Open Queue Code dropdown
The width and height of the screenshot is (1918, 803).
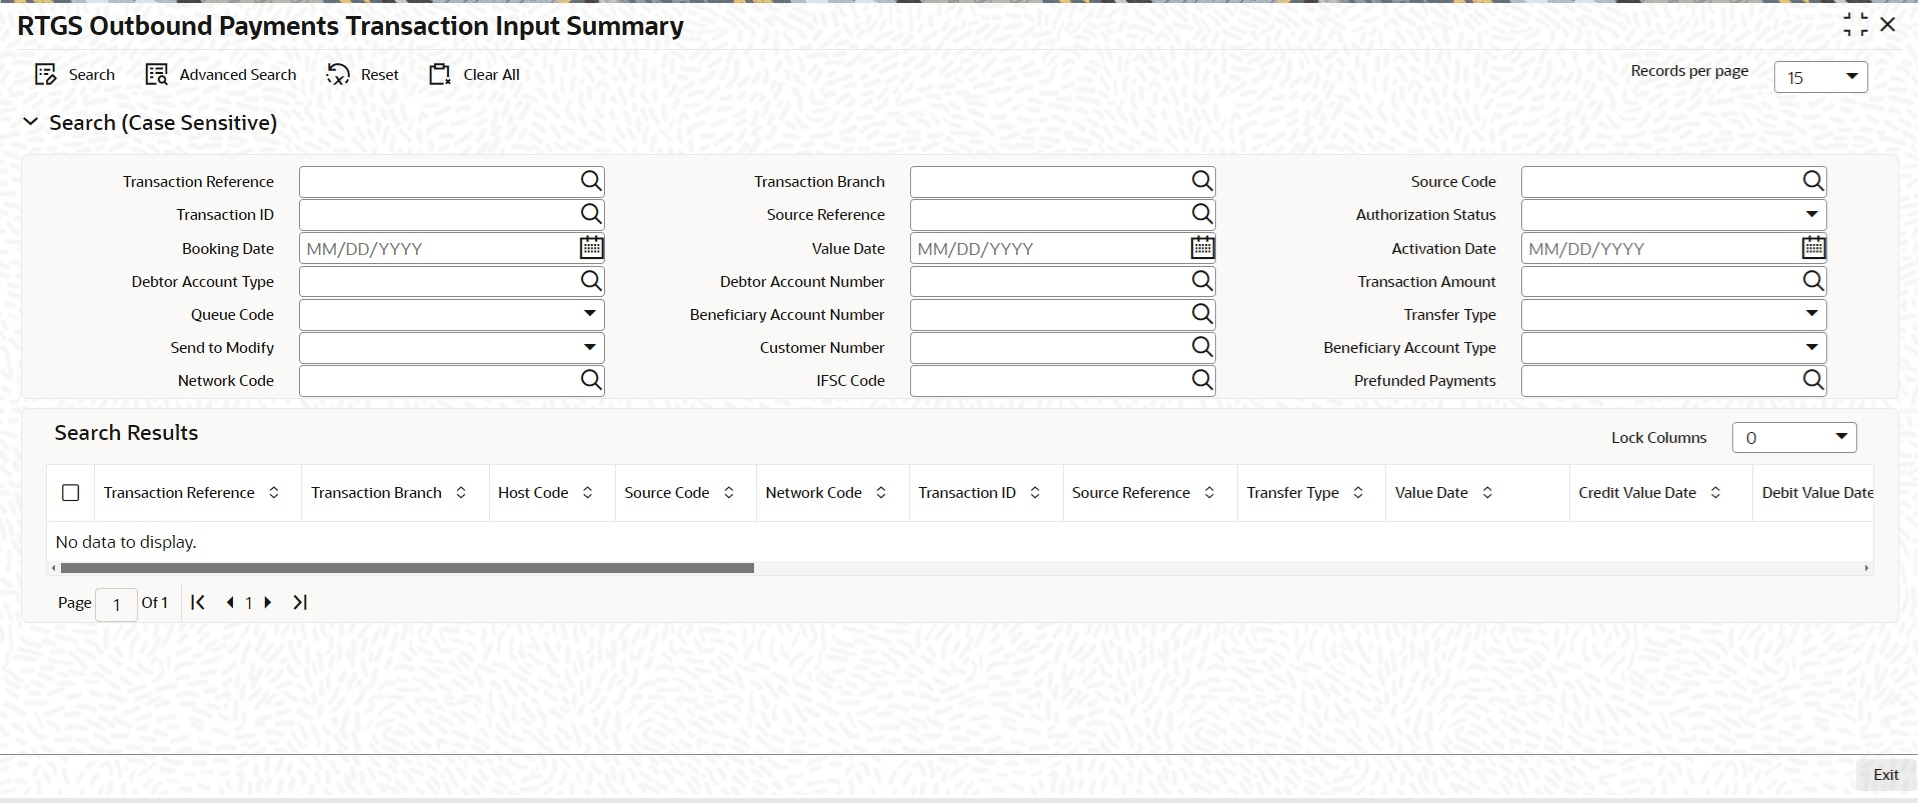click(x=452, y=314)
